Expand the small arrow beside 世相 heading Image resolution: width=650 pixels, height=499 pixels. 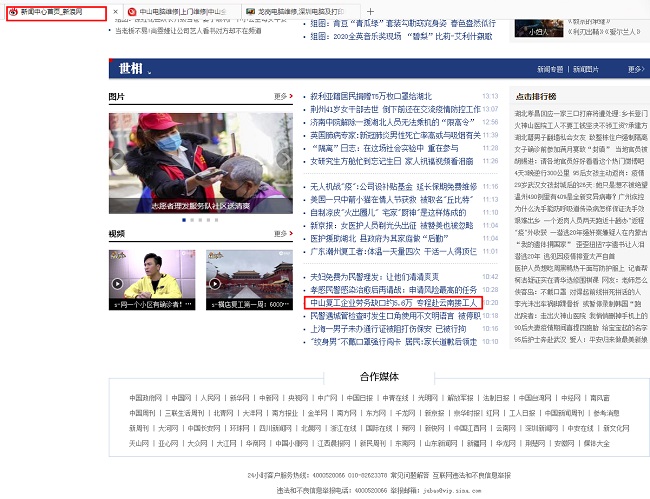(150, 73)
